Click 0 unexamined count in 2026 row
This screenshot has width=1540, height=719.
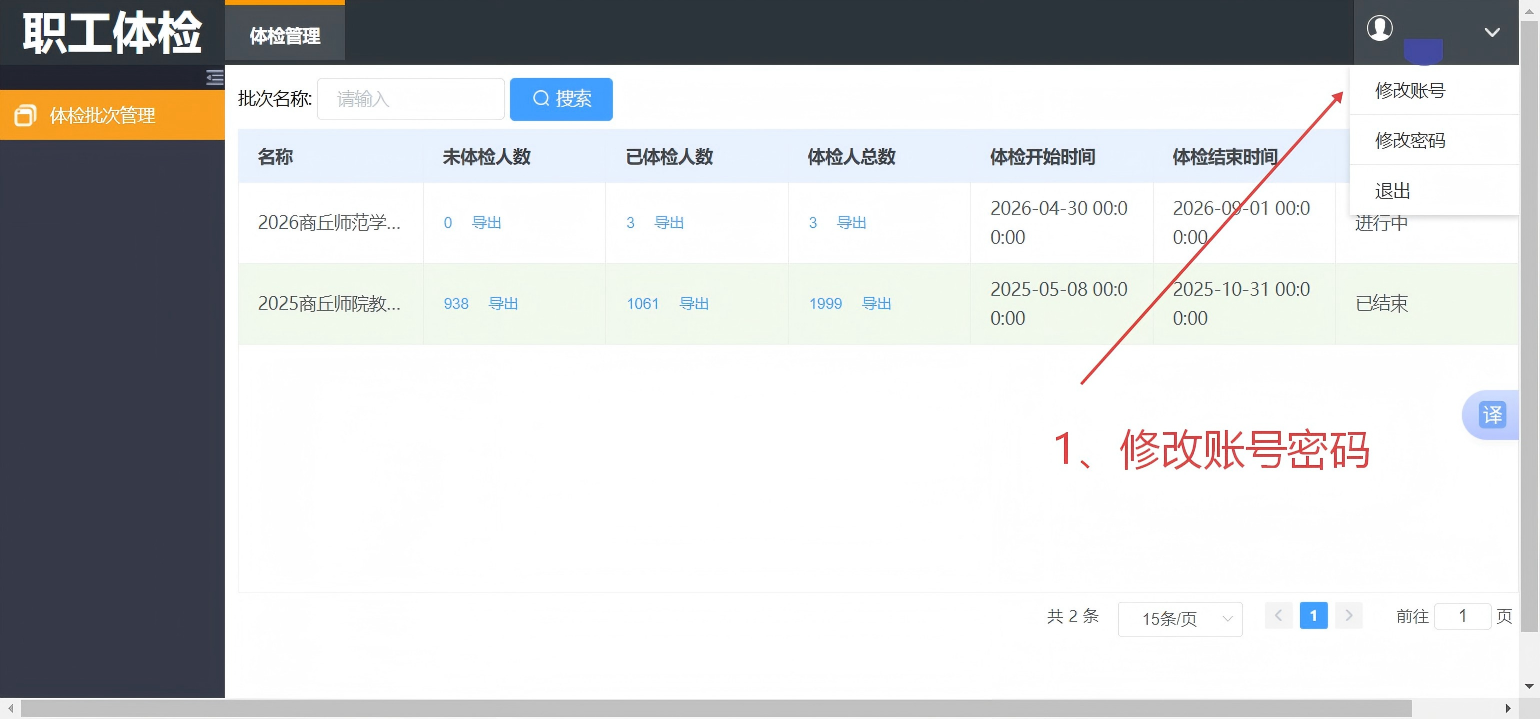pyautogui.click(x=448, y=223)
